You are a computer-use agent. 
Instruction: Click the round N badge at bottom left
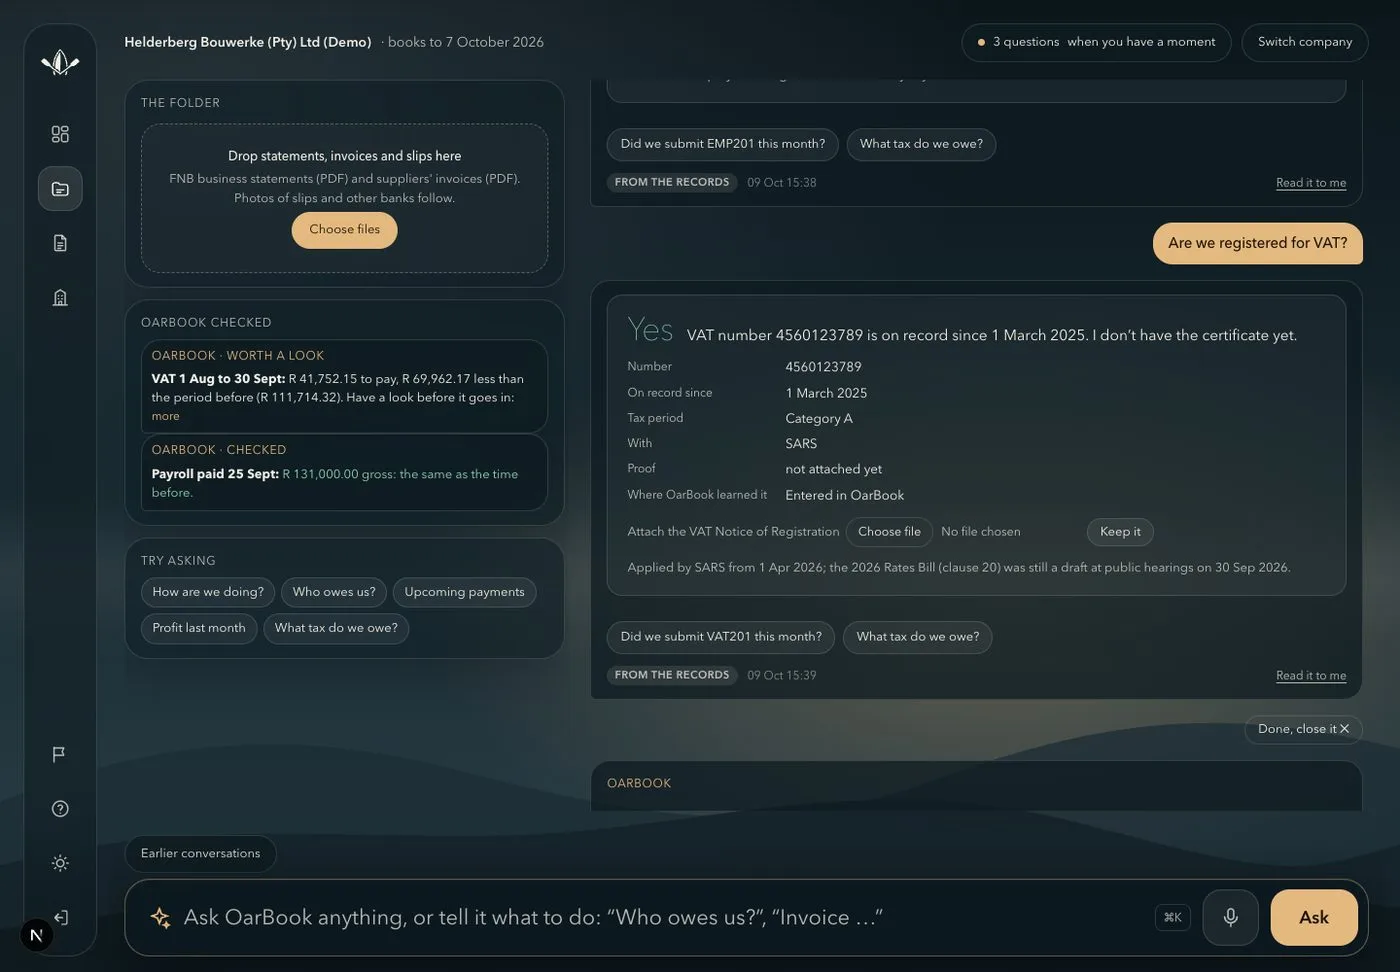[37, 935]
